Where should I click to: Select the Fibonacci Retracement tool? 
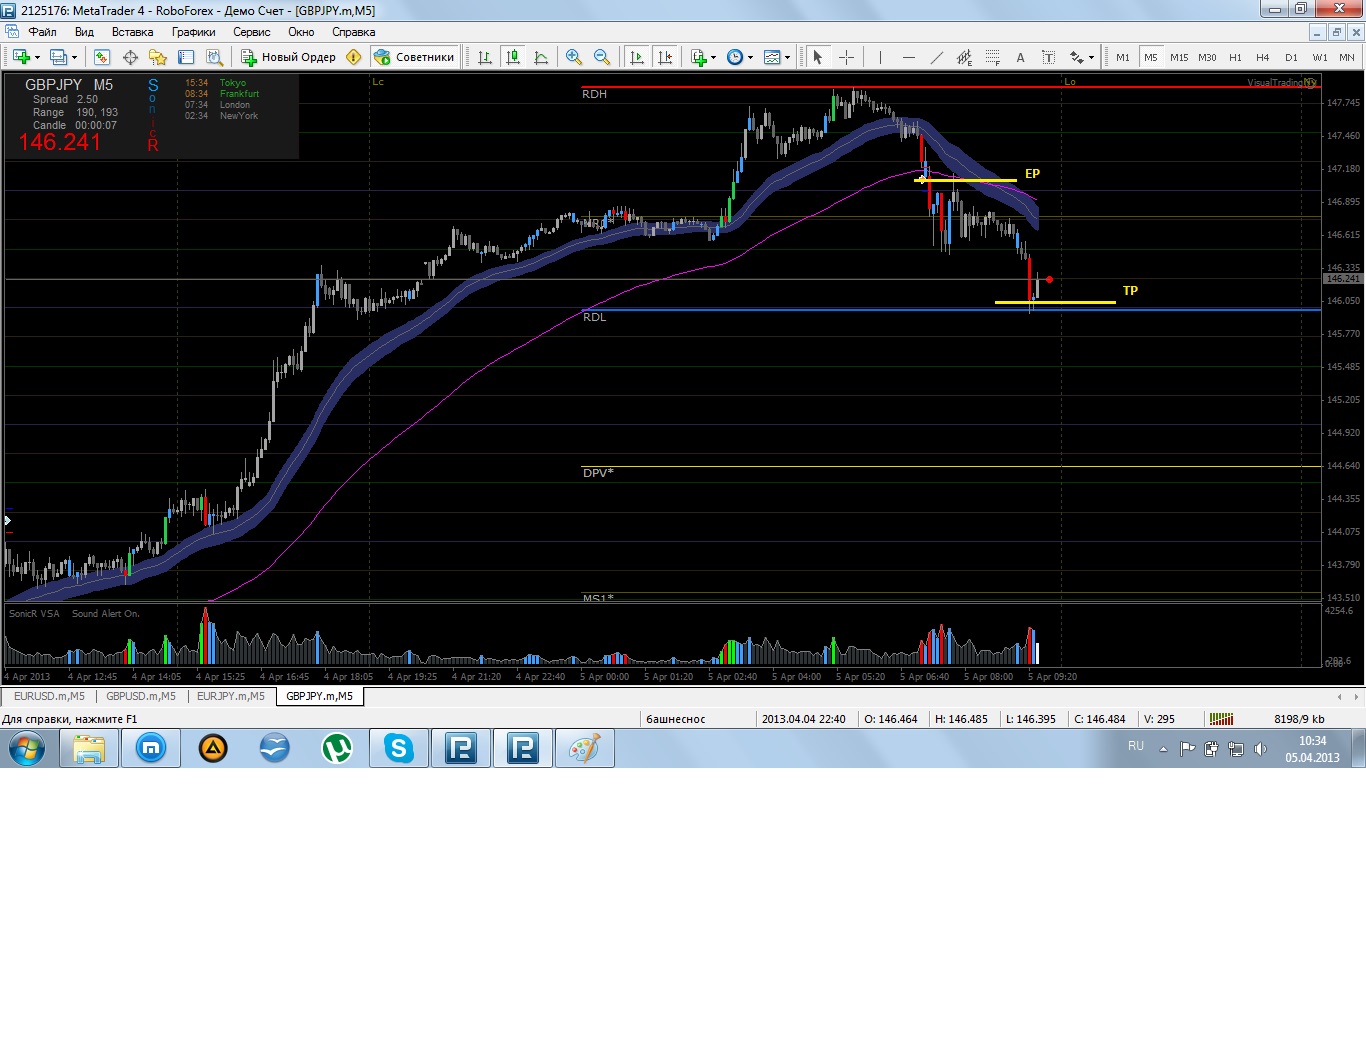point(992,57)
